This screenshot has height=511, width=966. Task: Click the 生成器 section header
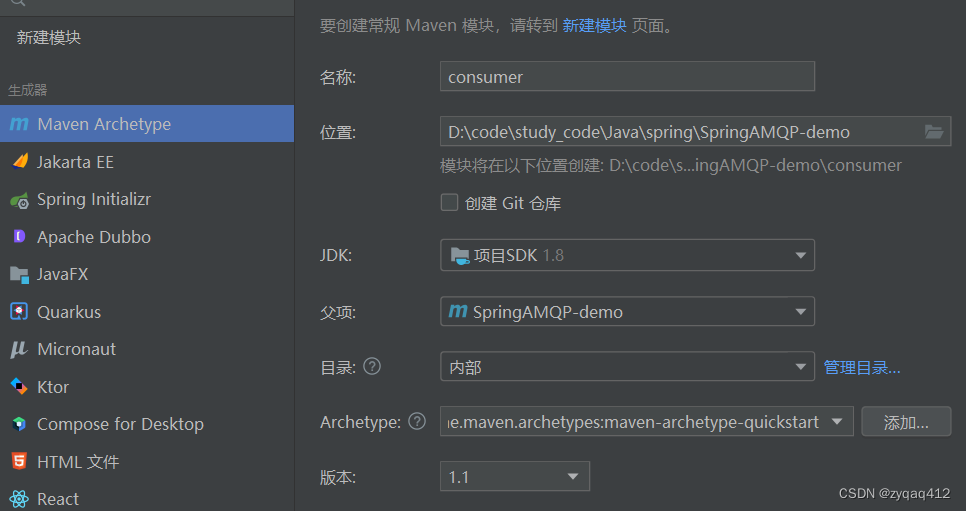pyautogui.click(x=27, y=90)
